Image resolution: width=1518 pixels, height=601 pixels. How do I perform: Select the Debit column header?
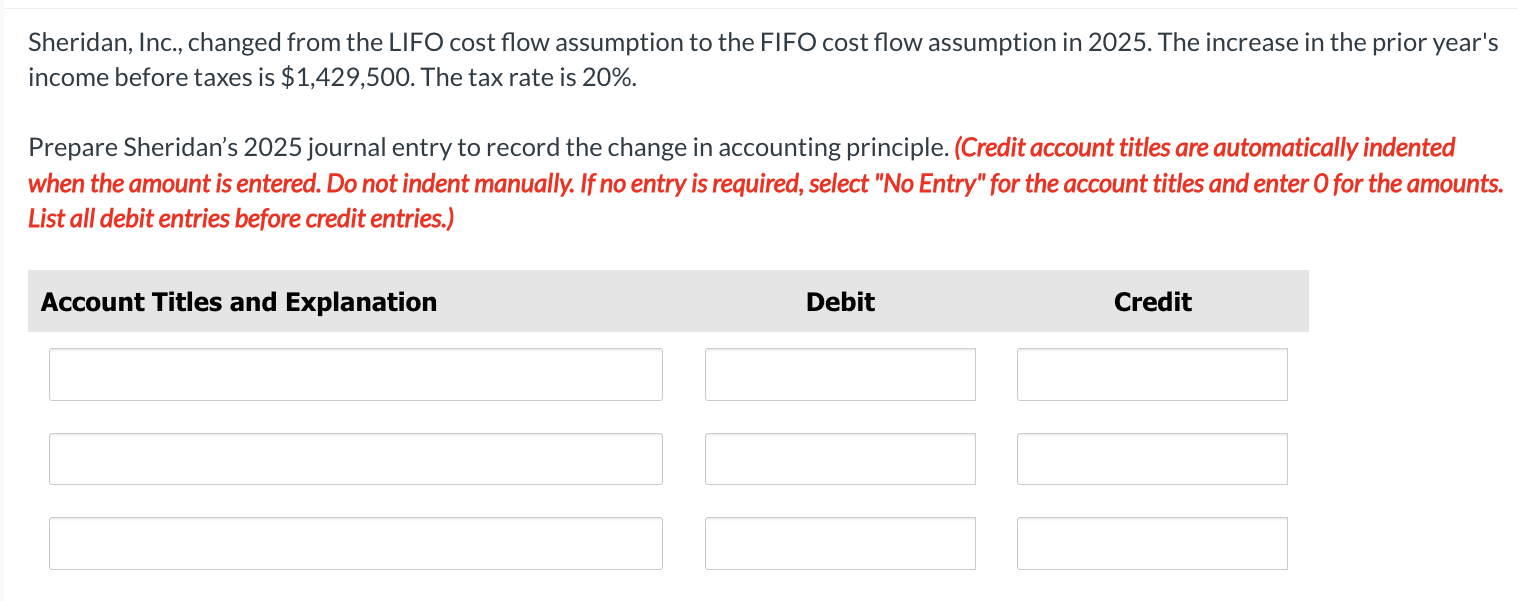840,301
